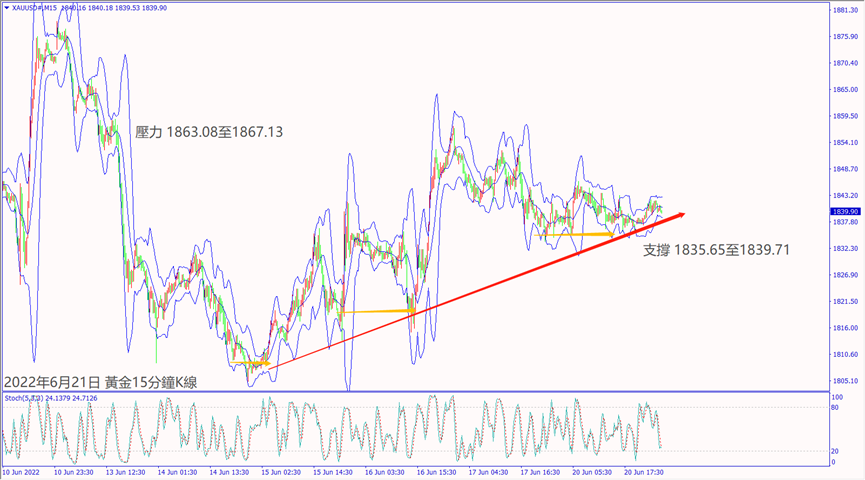Viewport: 865px width, 480px height.
Task: Click the stochastic 20 level label
Action: (835, 451)
